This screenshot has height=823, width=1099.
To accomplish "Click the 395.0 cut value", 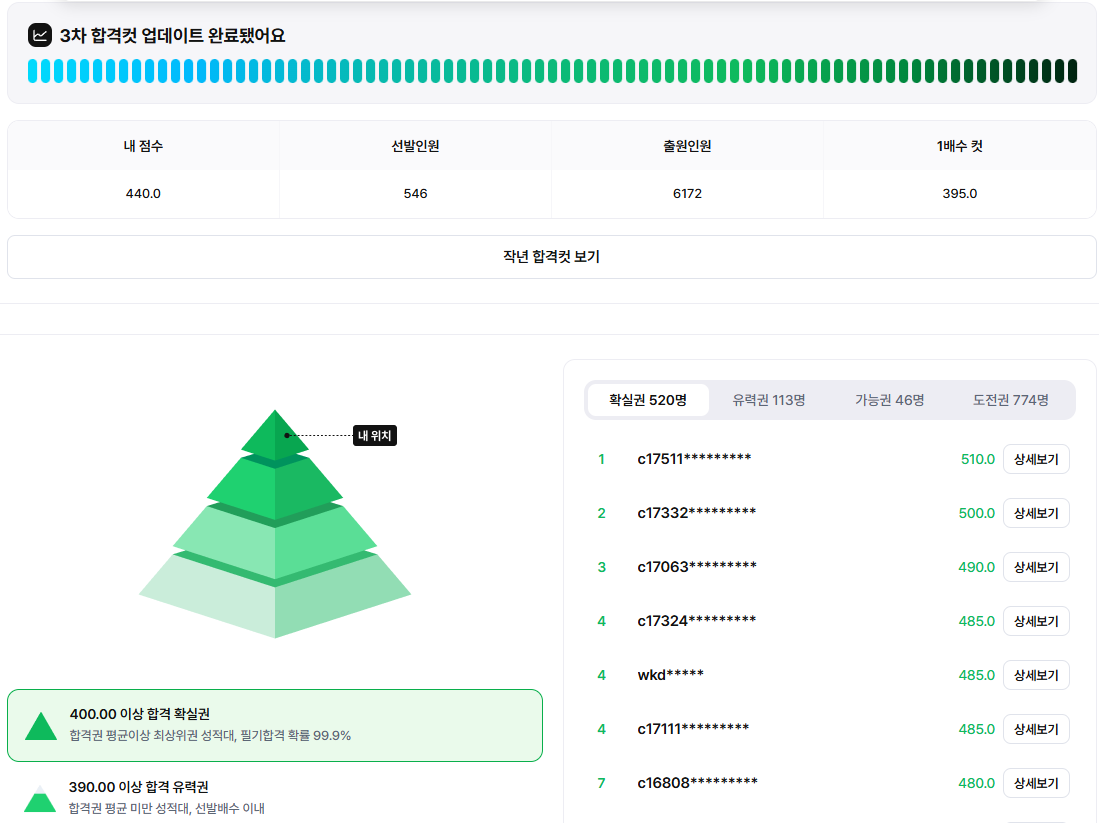I will (960, 193).
